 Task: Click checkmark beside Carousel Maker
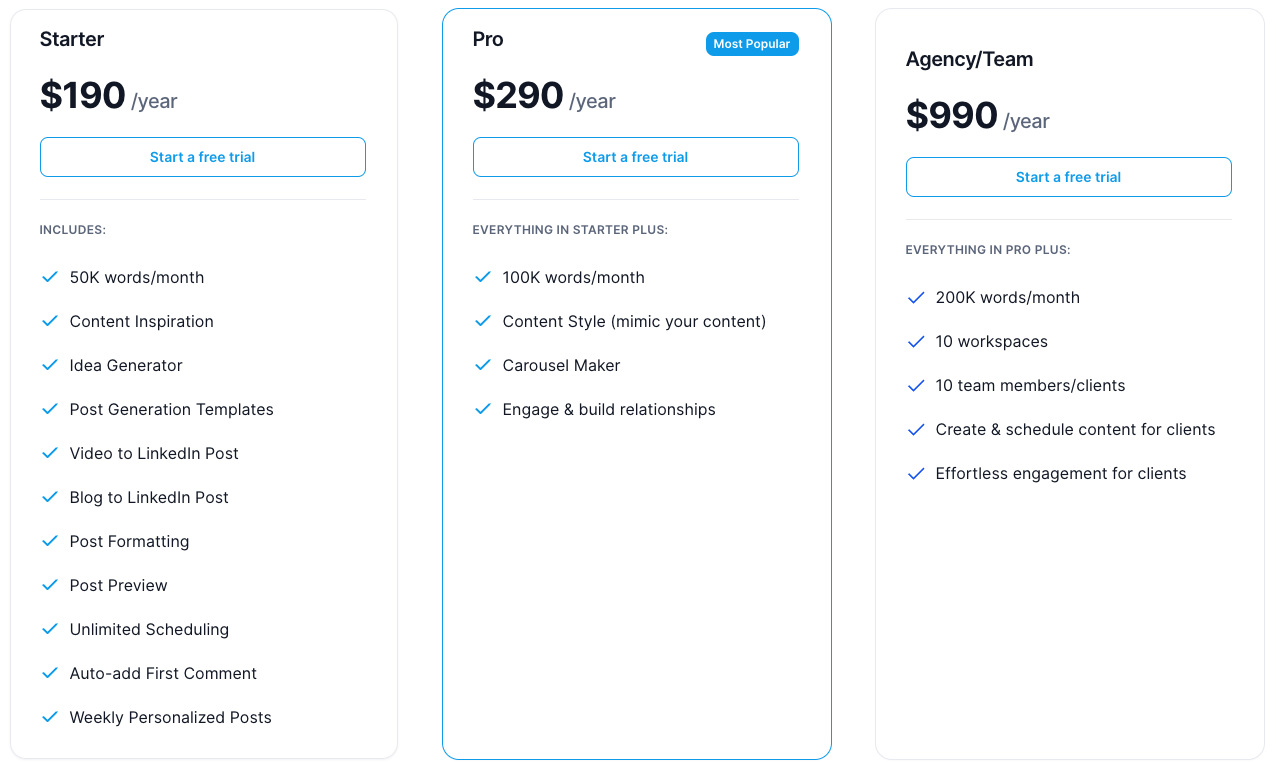(482, 365)
